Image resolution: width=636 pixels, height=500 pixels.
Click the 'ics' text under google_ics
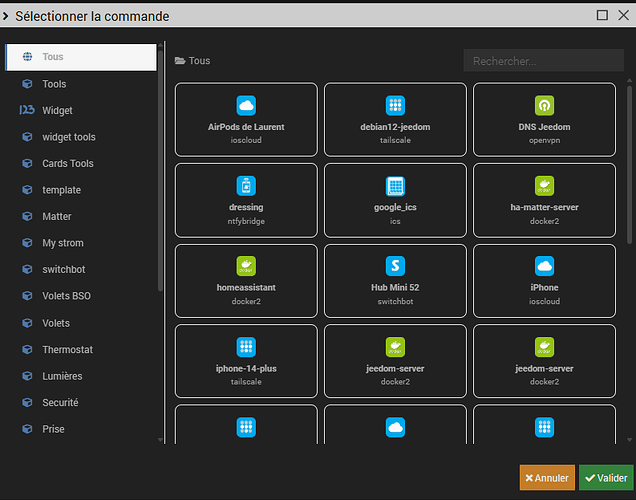(395, 221)
